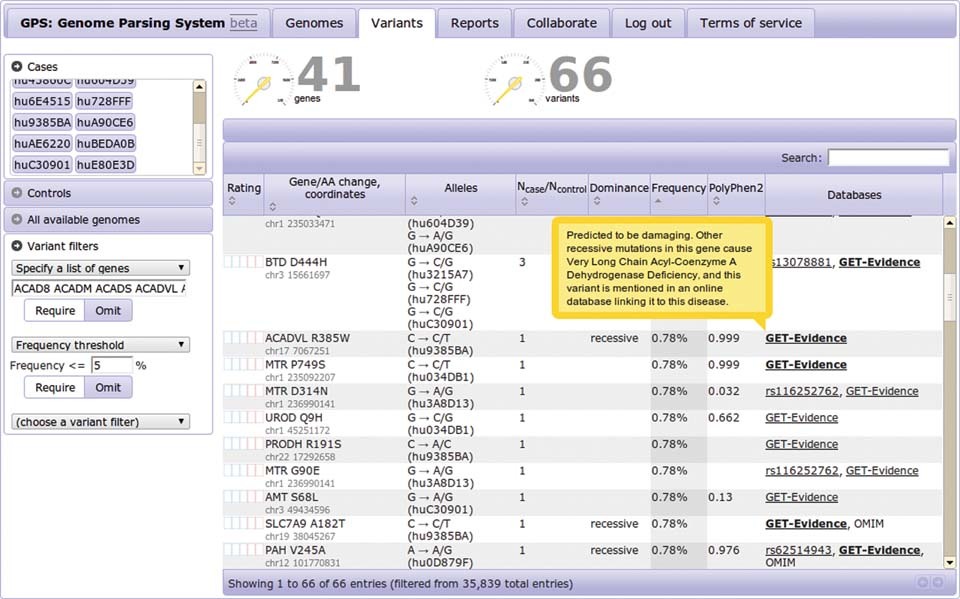The height and width of the screenshot is (599, 960).
Task: Select case huE80E3D
Action: coord(105,165)
